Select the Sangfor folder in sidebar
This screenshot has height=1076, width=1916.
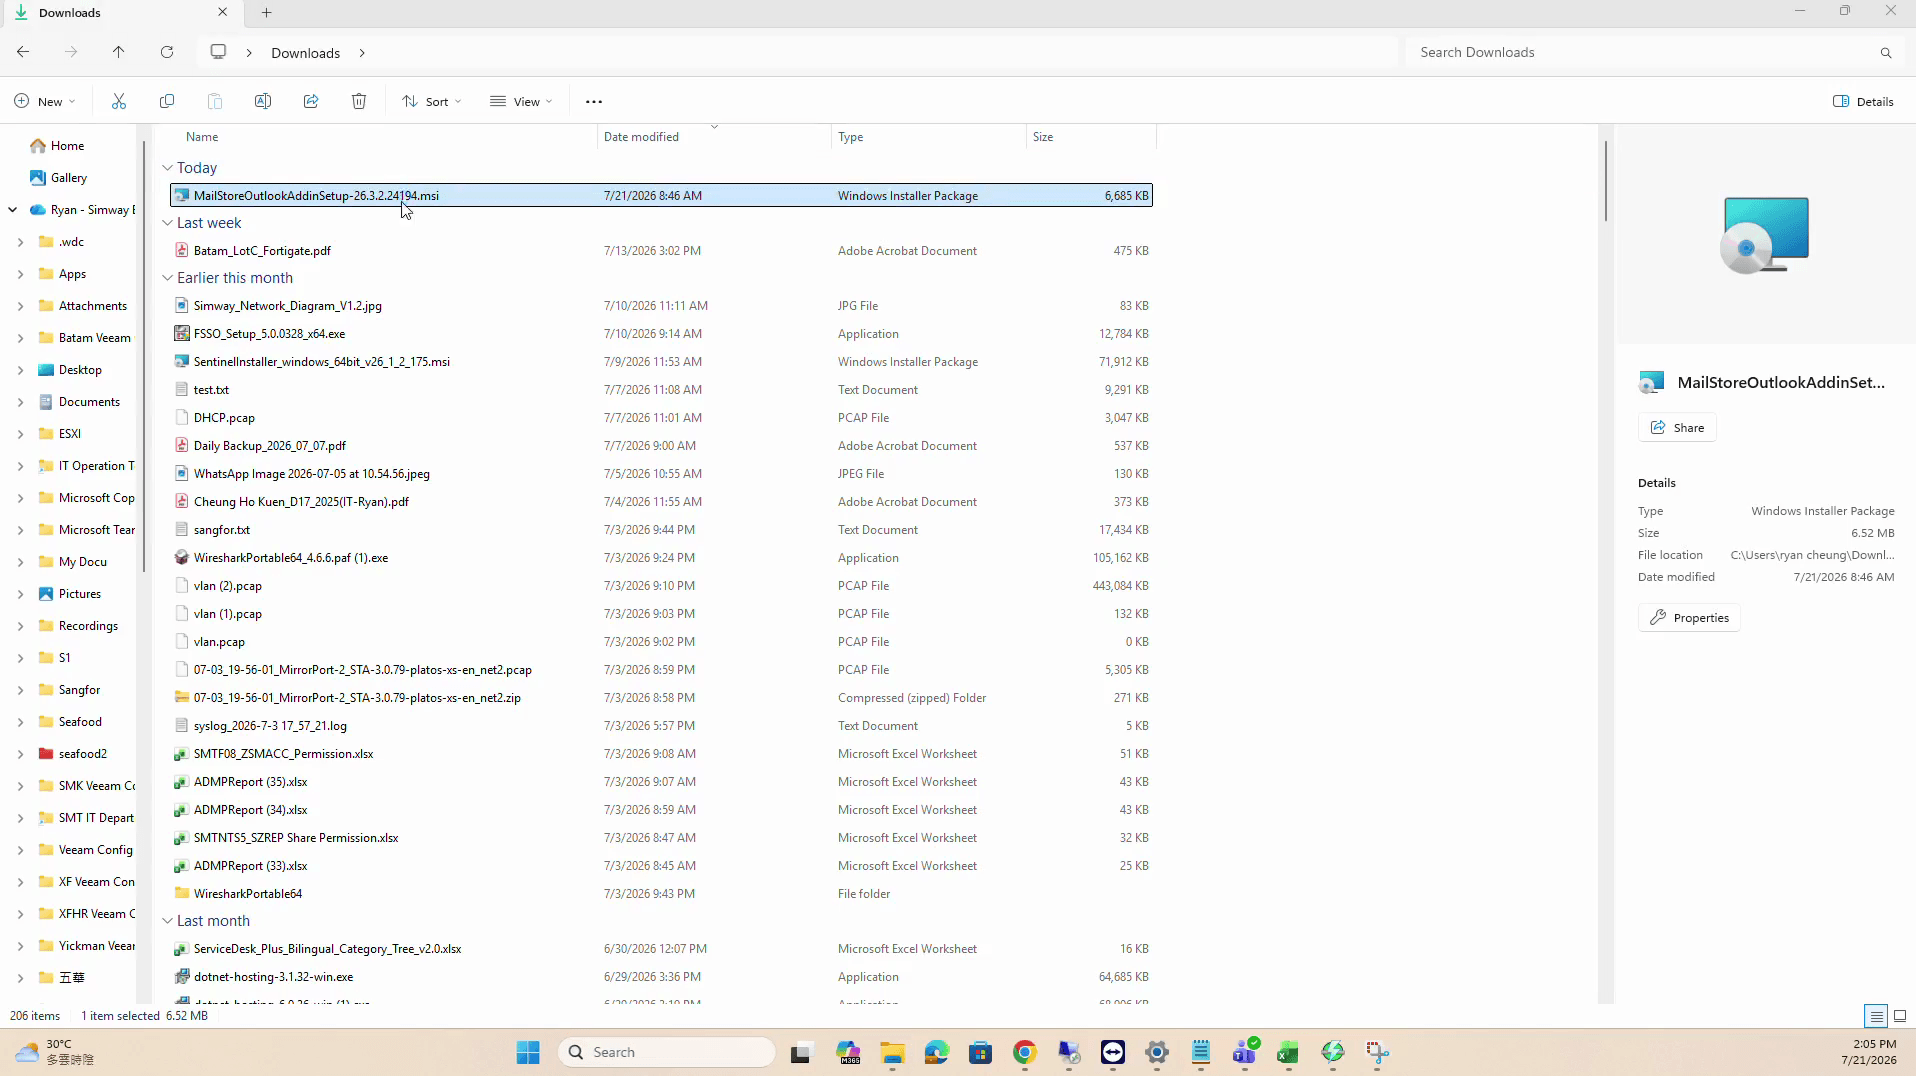click(79, 690)
